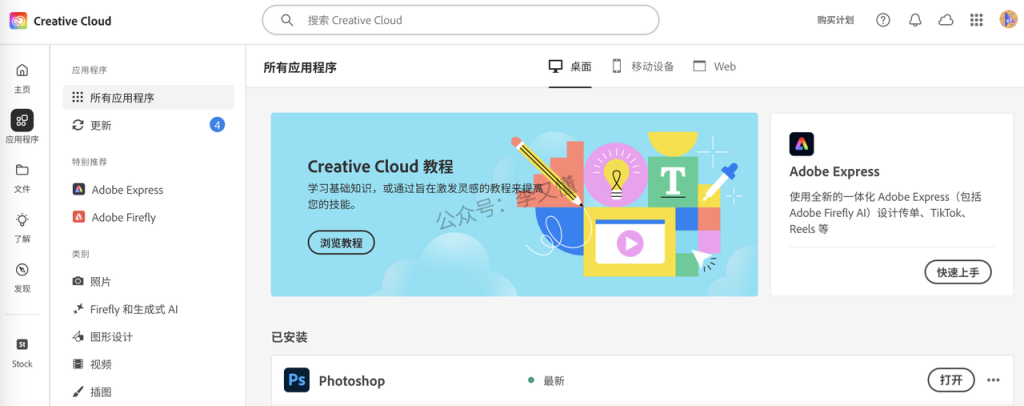This screenshot has width=1024, height=406.
Task: Open the Adobe apps grid launcher
Action: (x=976, y=20)
